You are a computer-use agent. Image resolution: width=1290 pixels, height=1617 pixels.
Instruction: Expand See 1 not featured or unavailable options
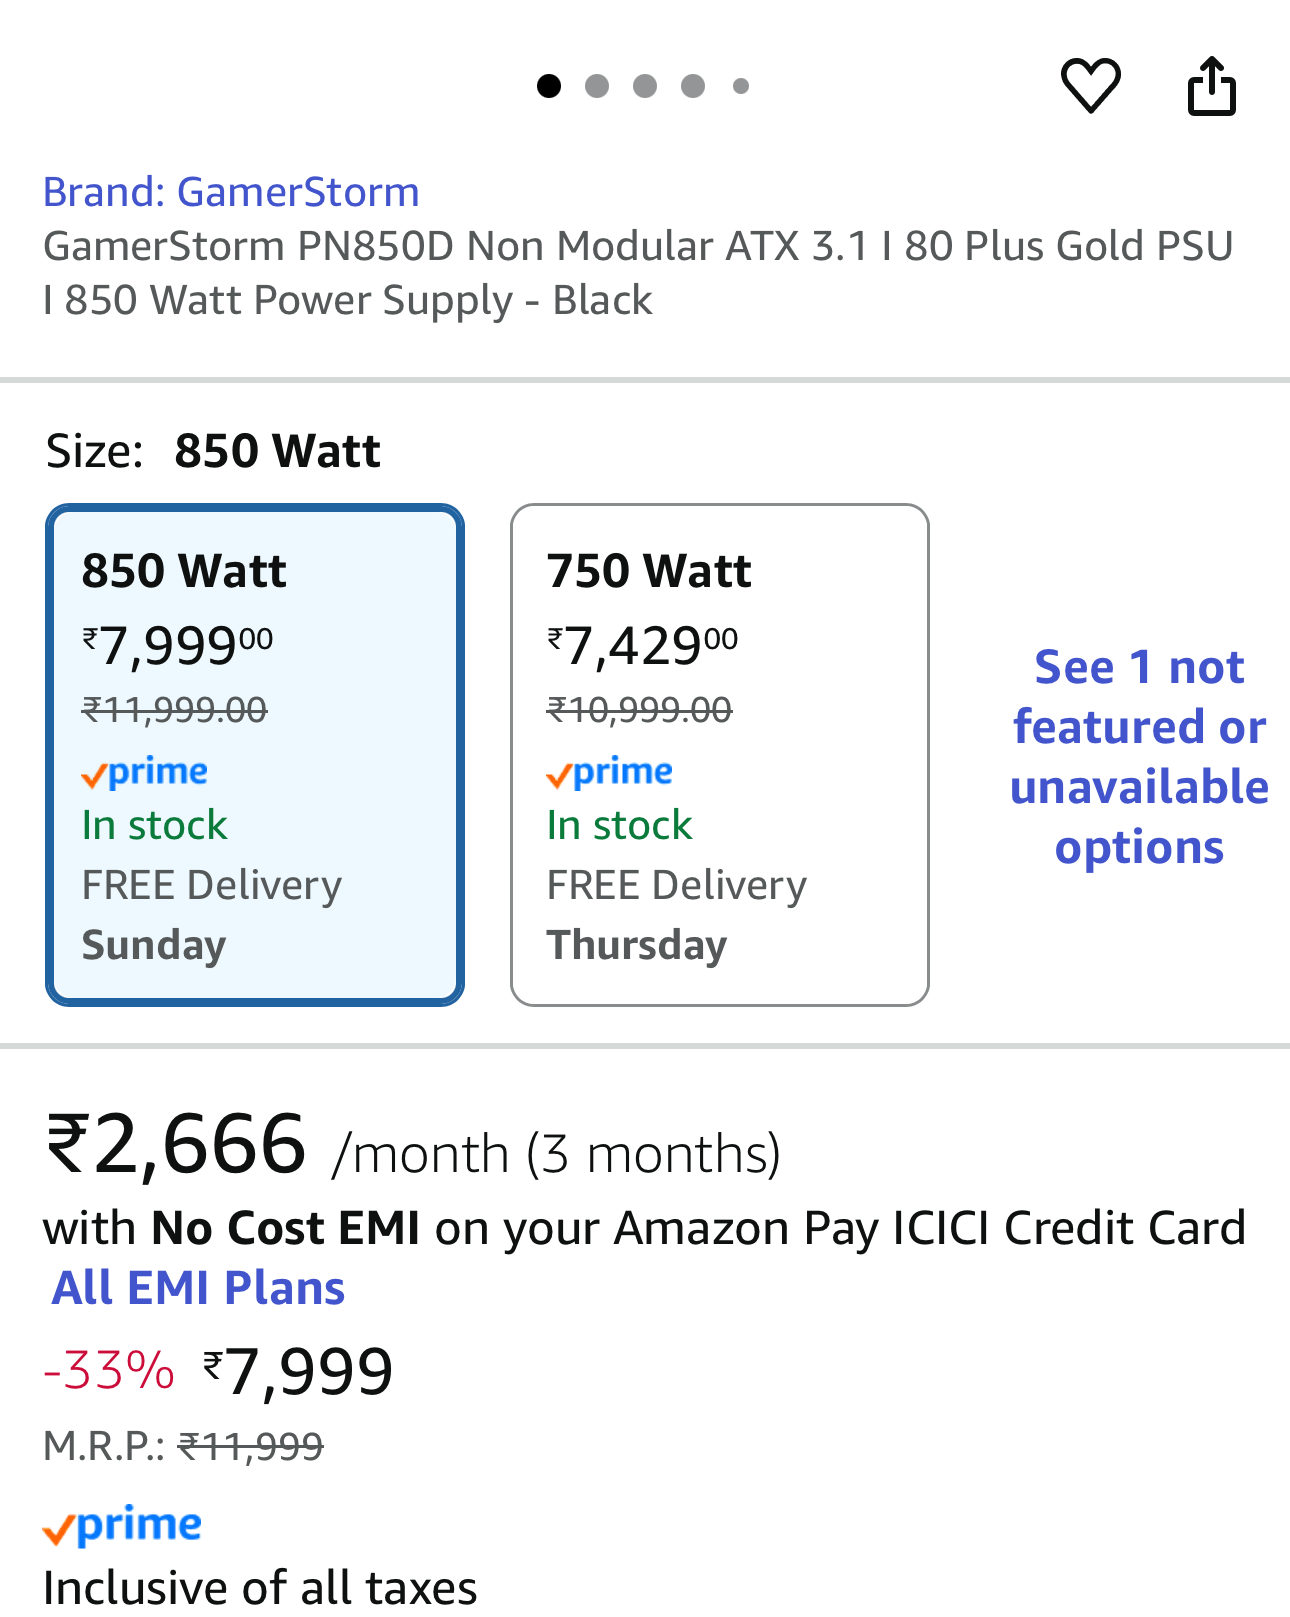1139,757
